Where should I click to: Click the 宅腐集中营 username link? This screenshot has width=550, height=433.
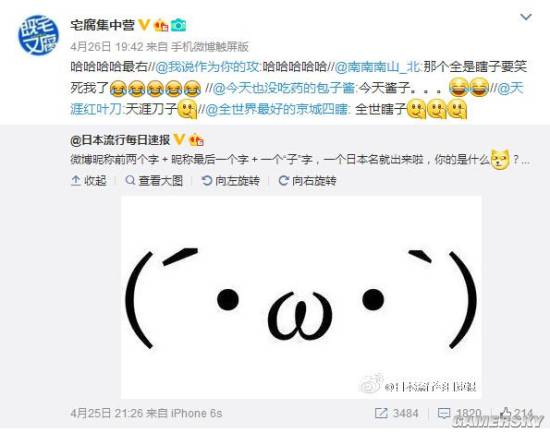102,25
